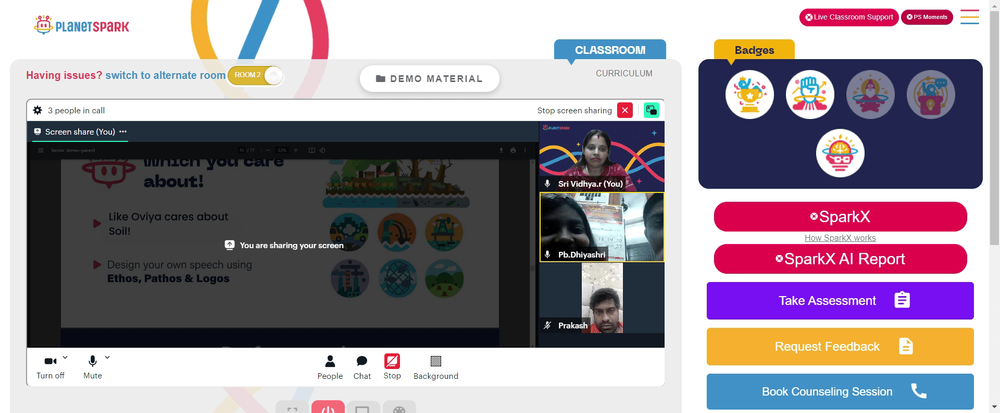Click '3 people in call' text
The width and height of the screenshot is (1000, 413).
point(77,110)
